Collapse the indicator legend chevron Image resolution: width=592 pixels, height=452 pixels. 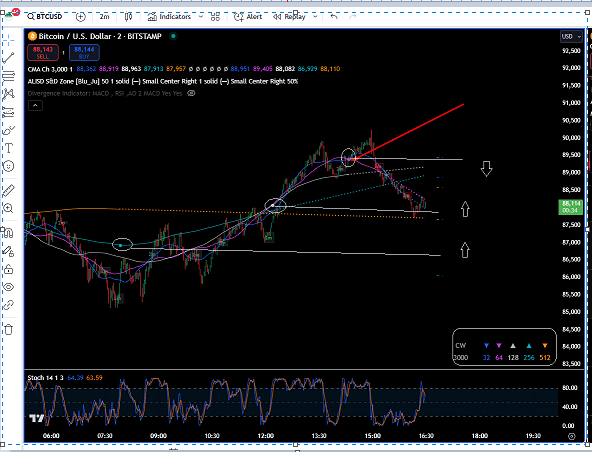(x=35, y=106)
